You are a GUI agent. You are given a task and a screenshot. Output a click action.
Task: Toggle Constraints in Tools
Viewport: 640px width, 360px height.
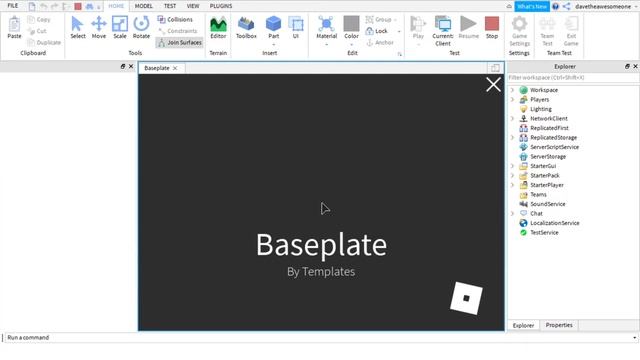178,31
